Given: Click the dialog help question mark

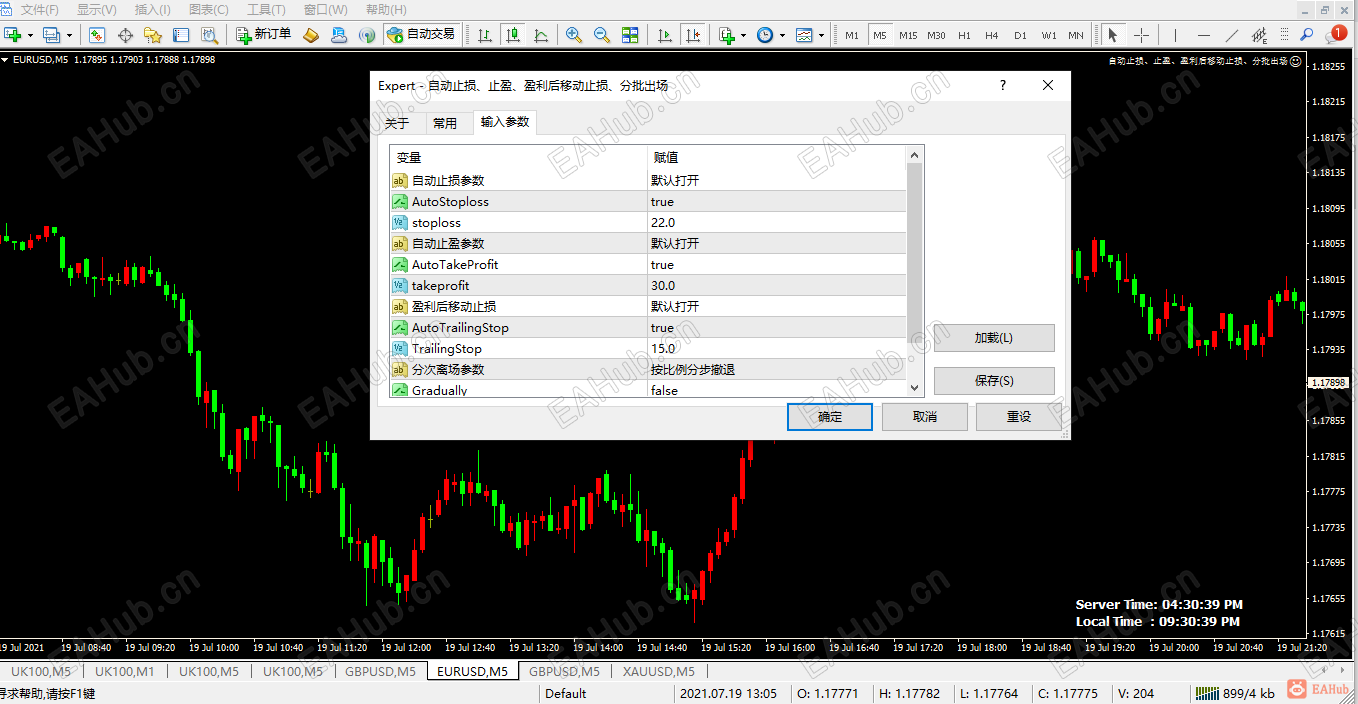Looking at the screenshot, I should 1003,86.
